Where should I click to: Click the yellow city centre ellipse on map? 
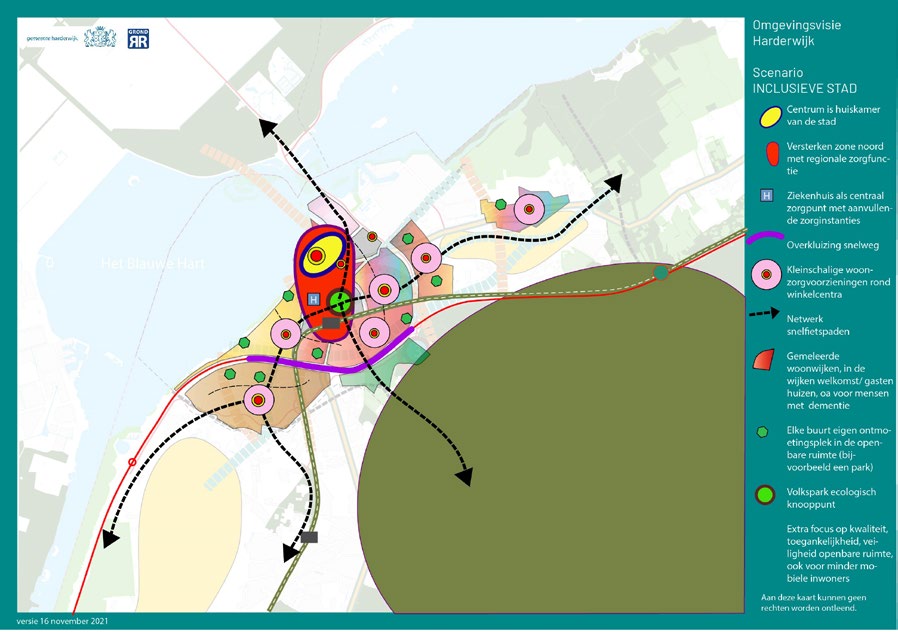(x=322, y=254)
